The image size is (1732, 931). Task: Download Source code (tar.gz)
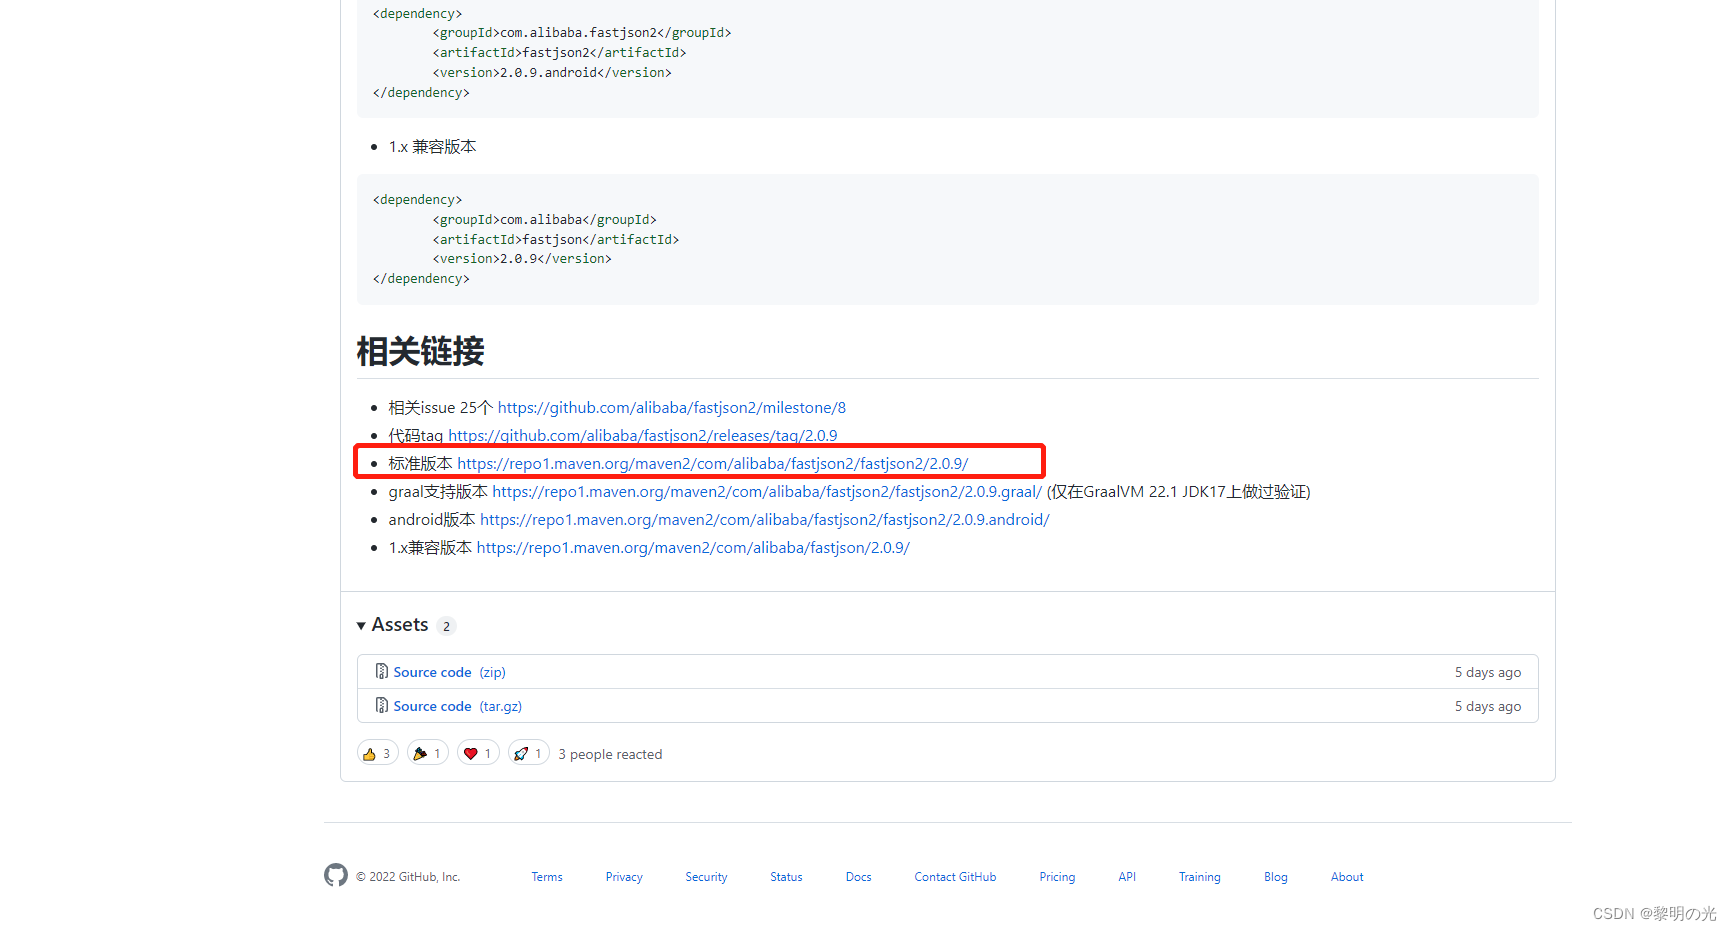pyautogui.click(x=432, y=705)
